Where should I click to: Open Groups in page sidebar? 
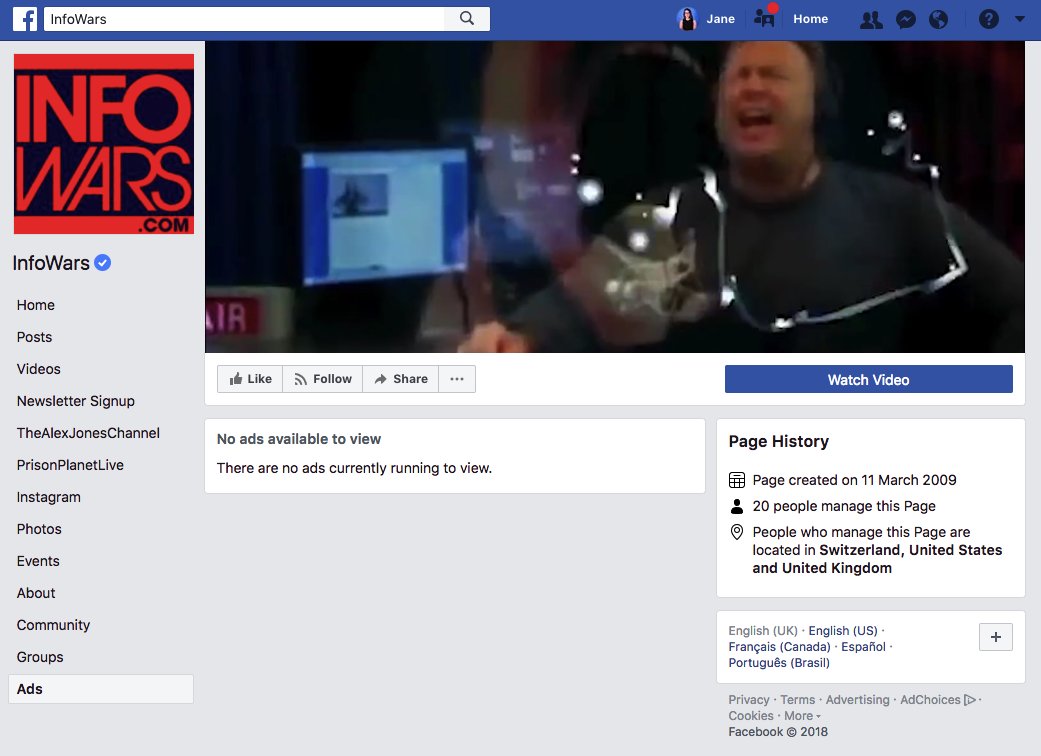[x=40, y=656]
